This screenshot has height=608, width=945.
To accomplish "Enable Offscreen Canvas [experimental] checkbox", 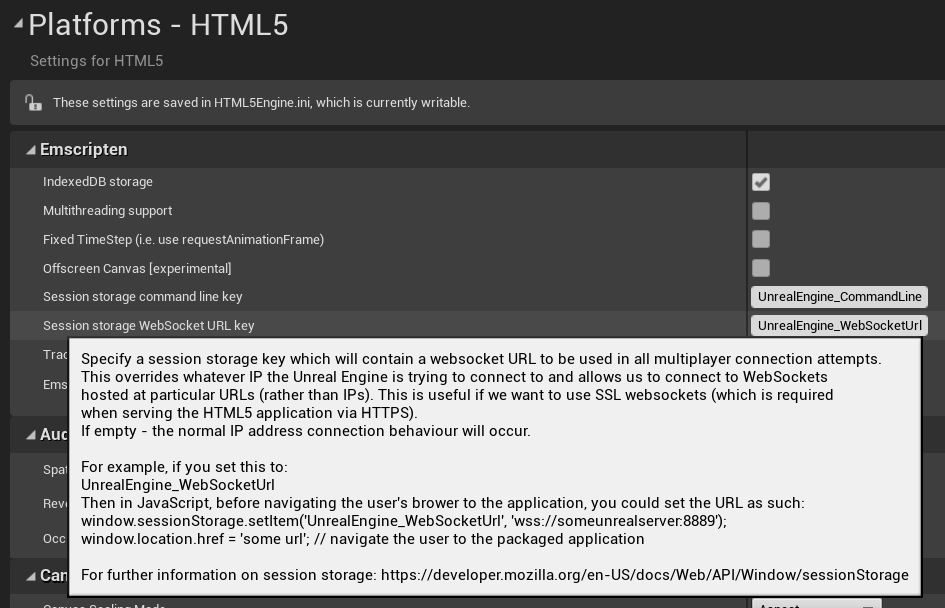I will point(761,268).
